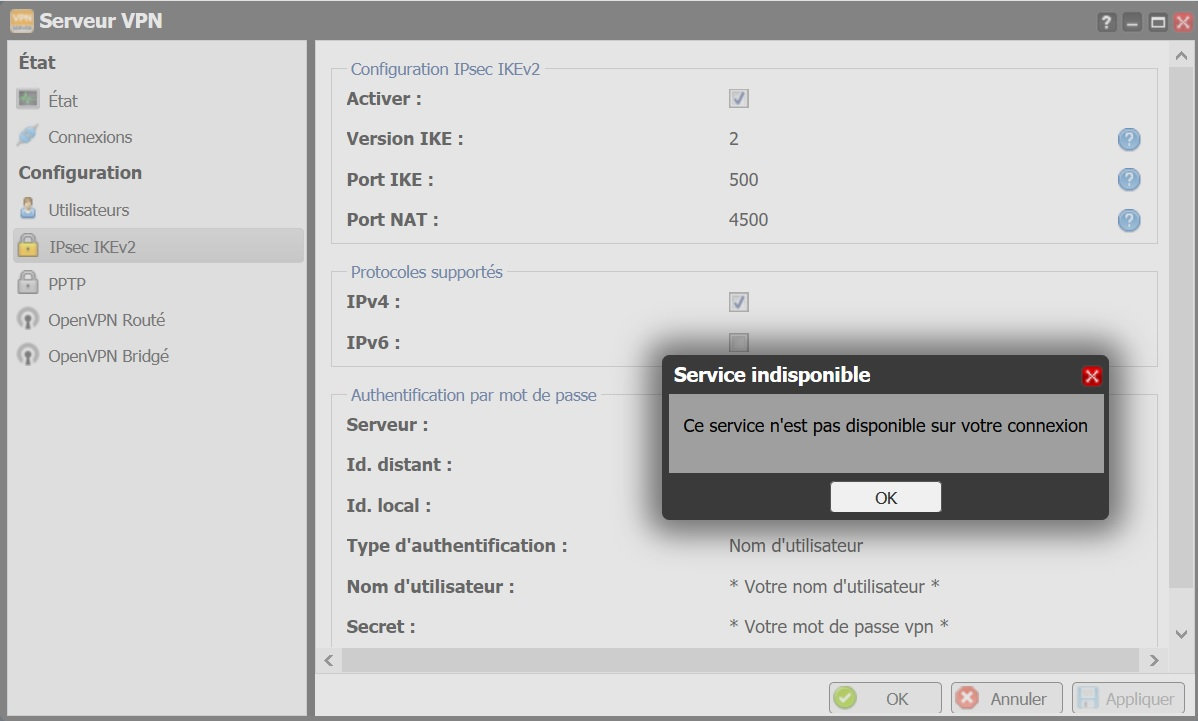The image size is (1198, 721).
Task: Close the Service indisponible popup
Action: [1092, 376]
